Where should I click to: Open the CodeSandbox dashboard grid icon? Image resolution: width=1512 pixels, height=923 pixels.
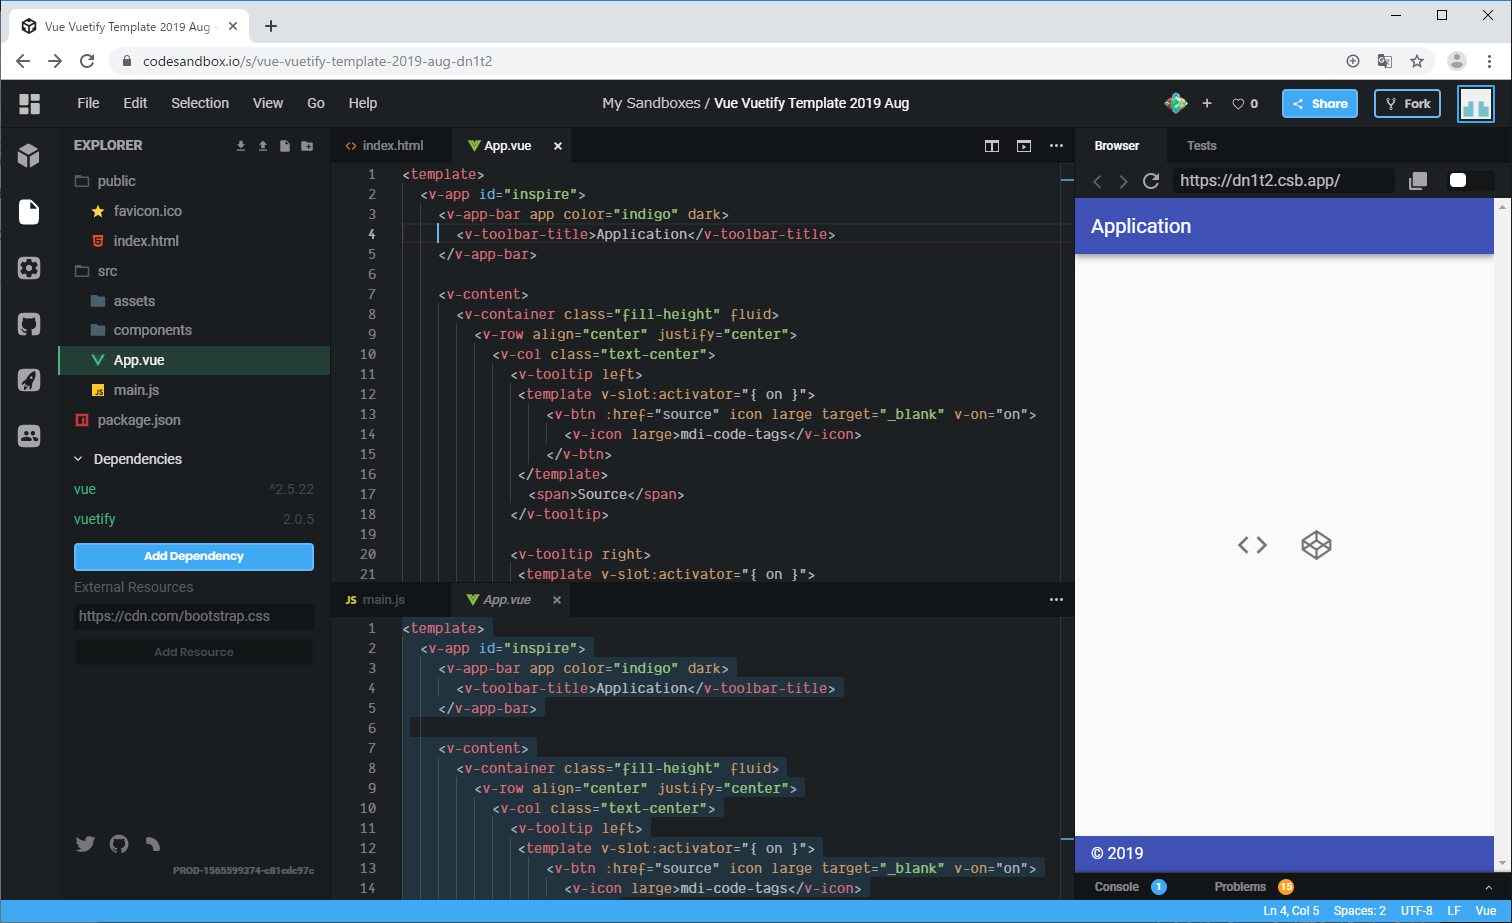pos(29,103)
